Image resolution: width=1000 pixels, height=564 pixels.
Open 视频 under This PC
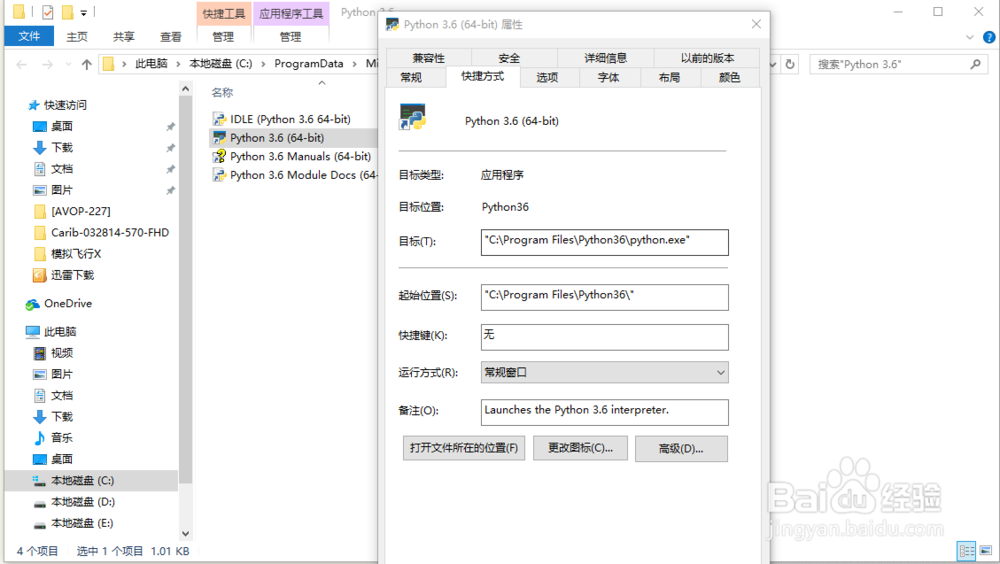(x=62, y=353)
